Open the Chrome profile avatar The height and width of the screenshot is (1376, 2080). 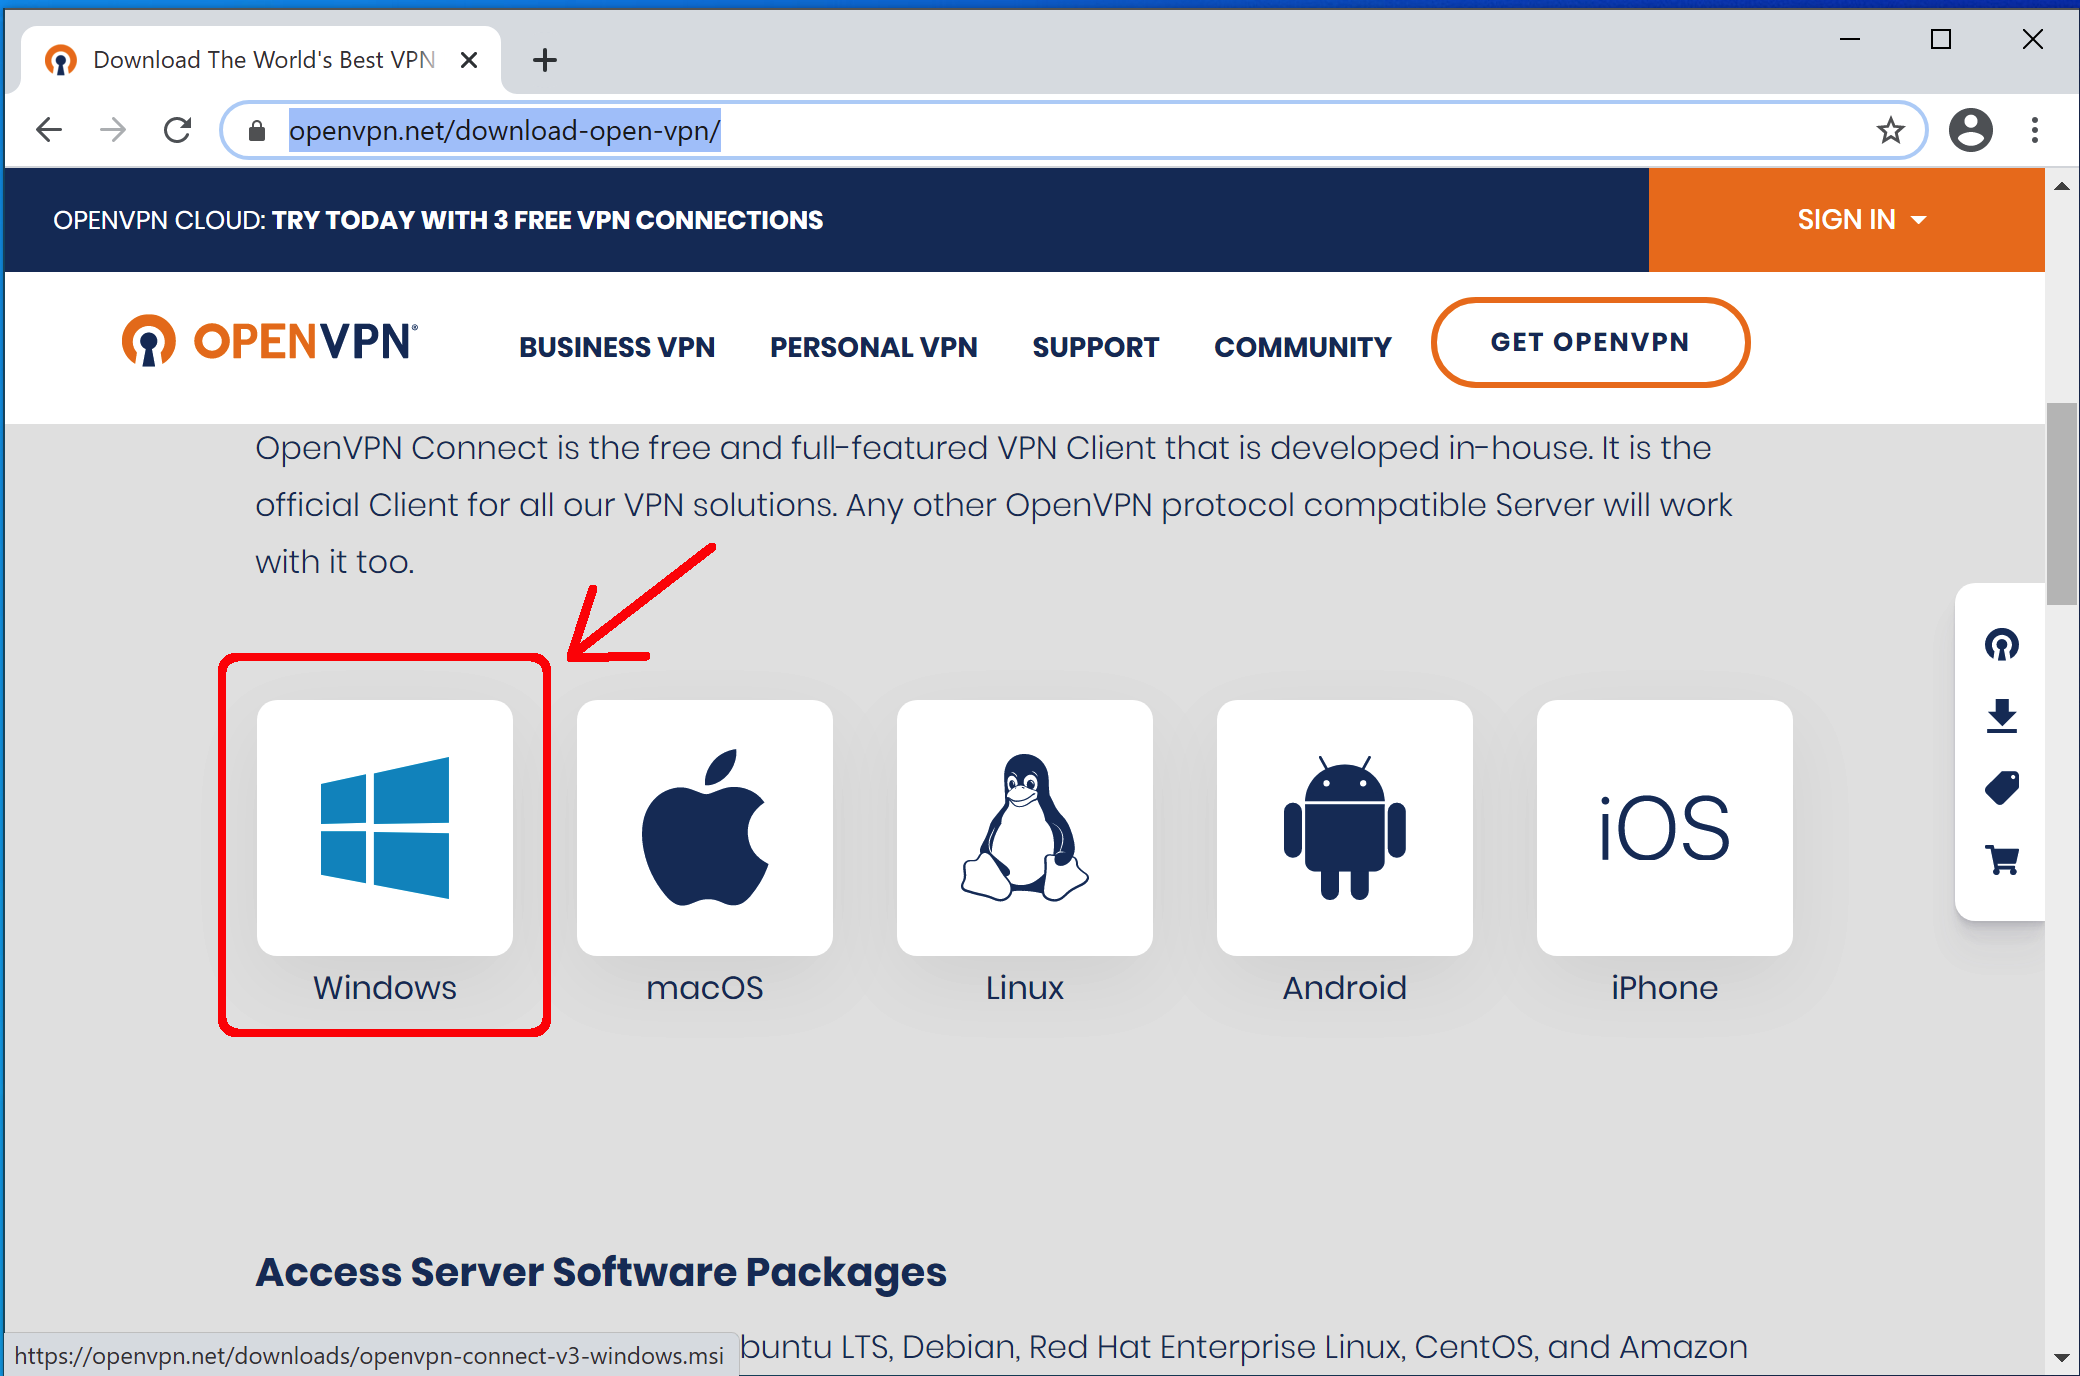click(1970, 130)
